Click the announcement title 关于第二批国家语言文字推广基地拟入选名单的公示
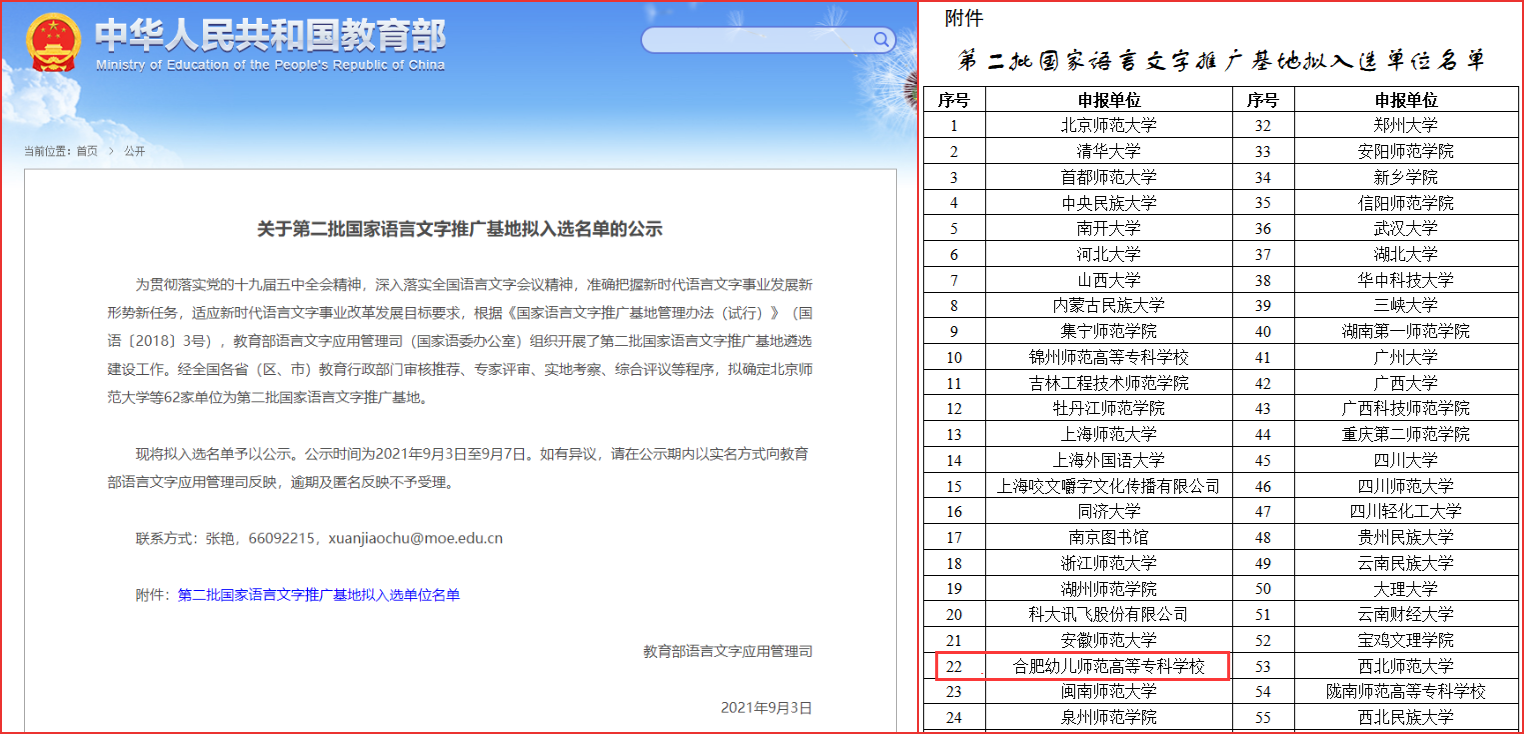Screen dimensions: 1524x734 coord(460,229)
